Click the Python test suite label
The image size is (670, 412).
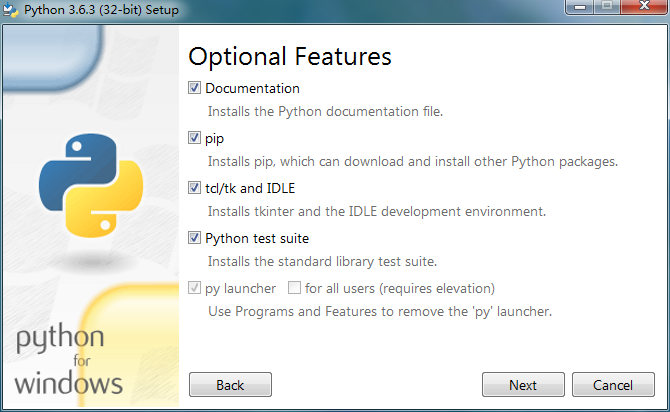coord(257,238)
